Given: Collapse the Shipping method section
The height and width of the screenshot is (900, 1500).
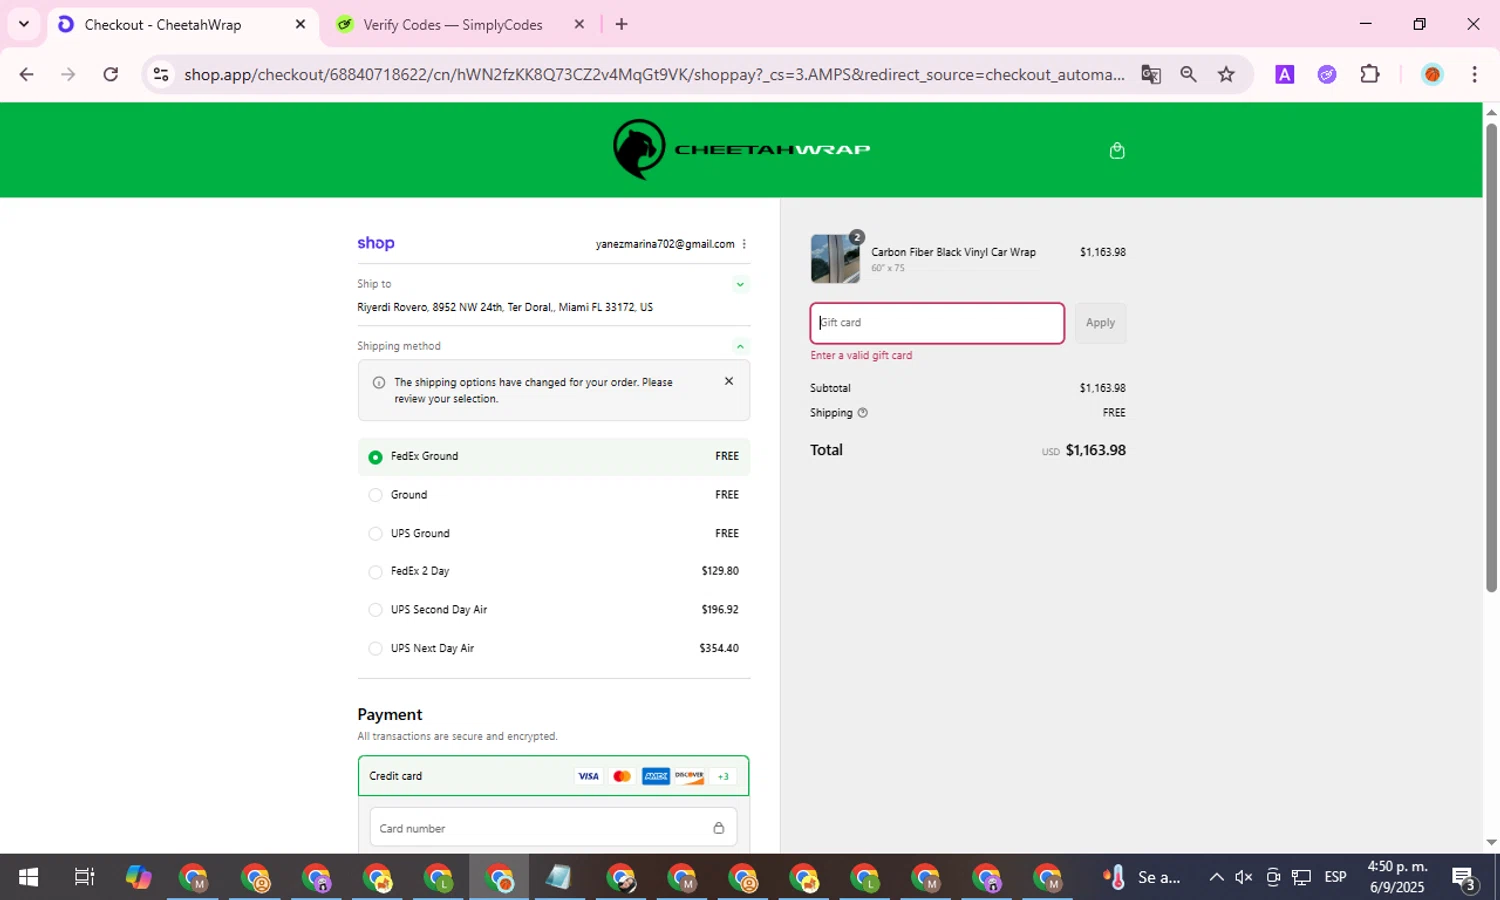Looking at the screenshot, I should [740, 346].
